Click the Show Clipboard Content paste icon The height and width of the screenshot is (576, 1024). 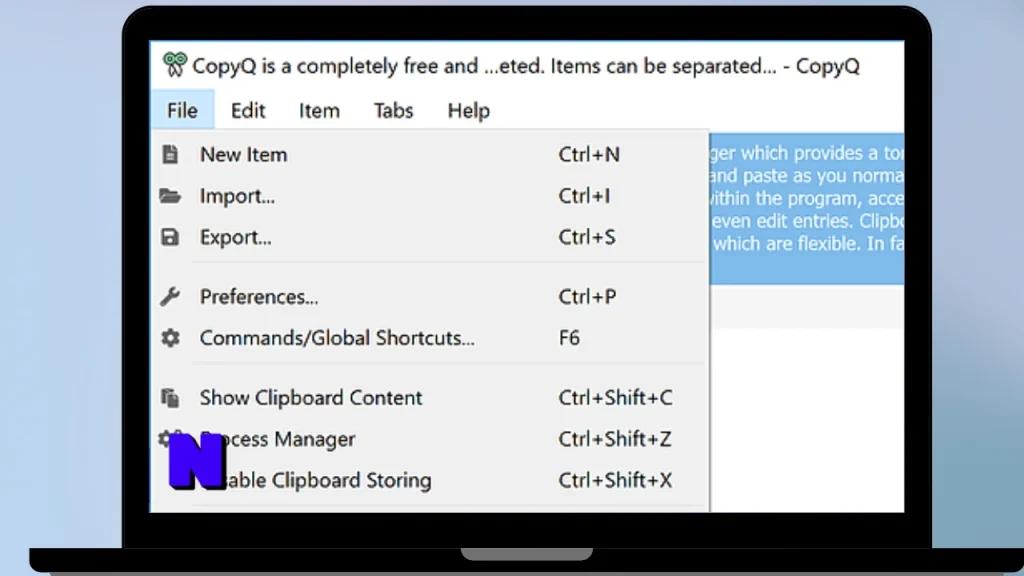tap(170, 397)
